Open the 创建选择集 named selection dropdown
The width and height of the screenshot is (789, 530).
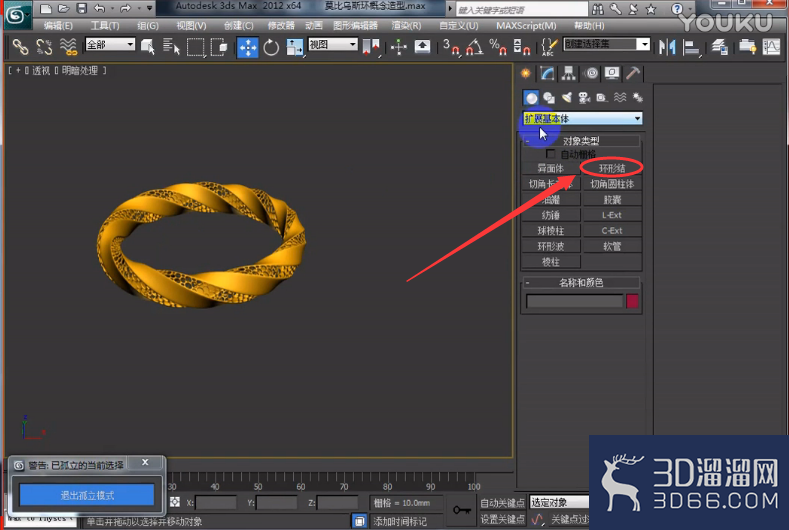607,44
